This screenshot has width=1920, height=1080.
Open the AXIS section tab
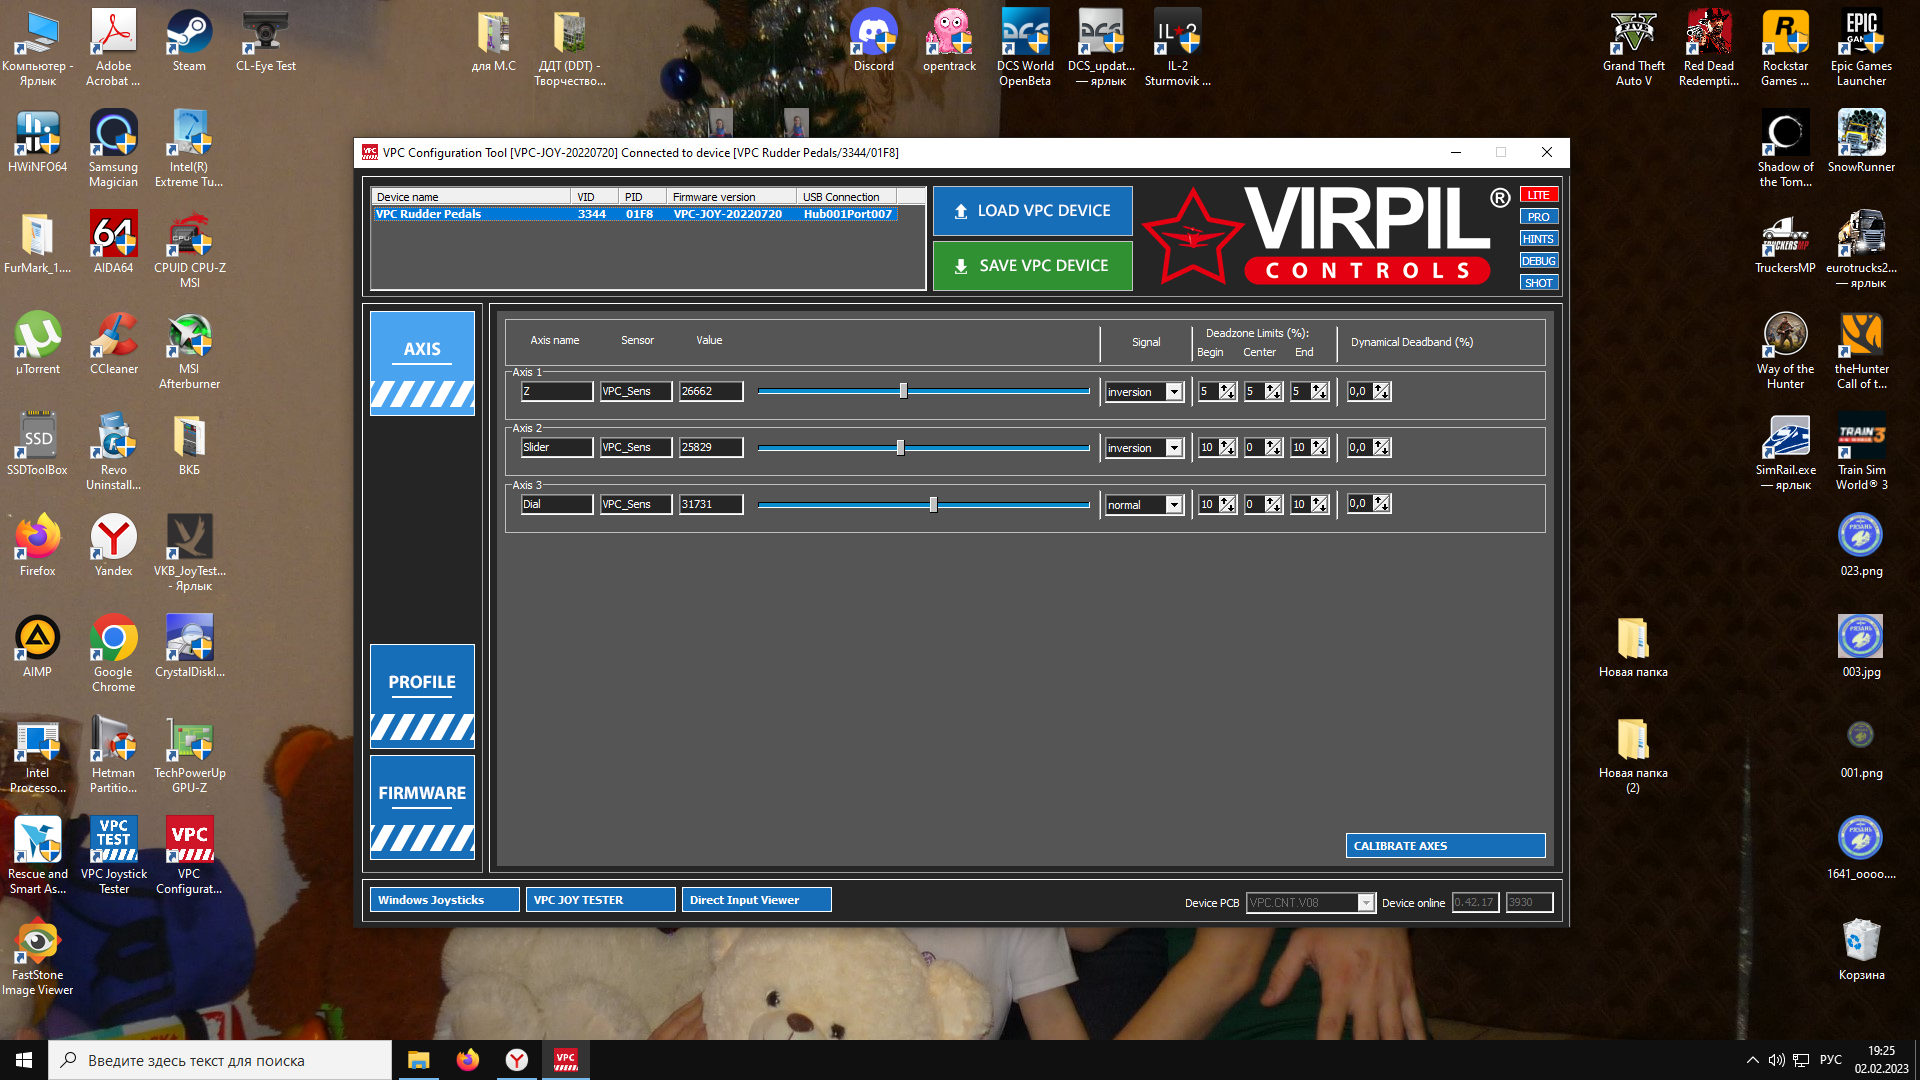pyautogui.click(x=422, y=363)
